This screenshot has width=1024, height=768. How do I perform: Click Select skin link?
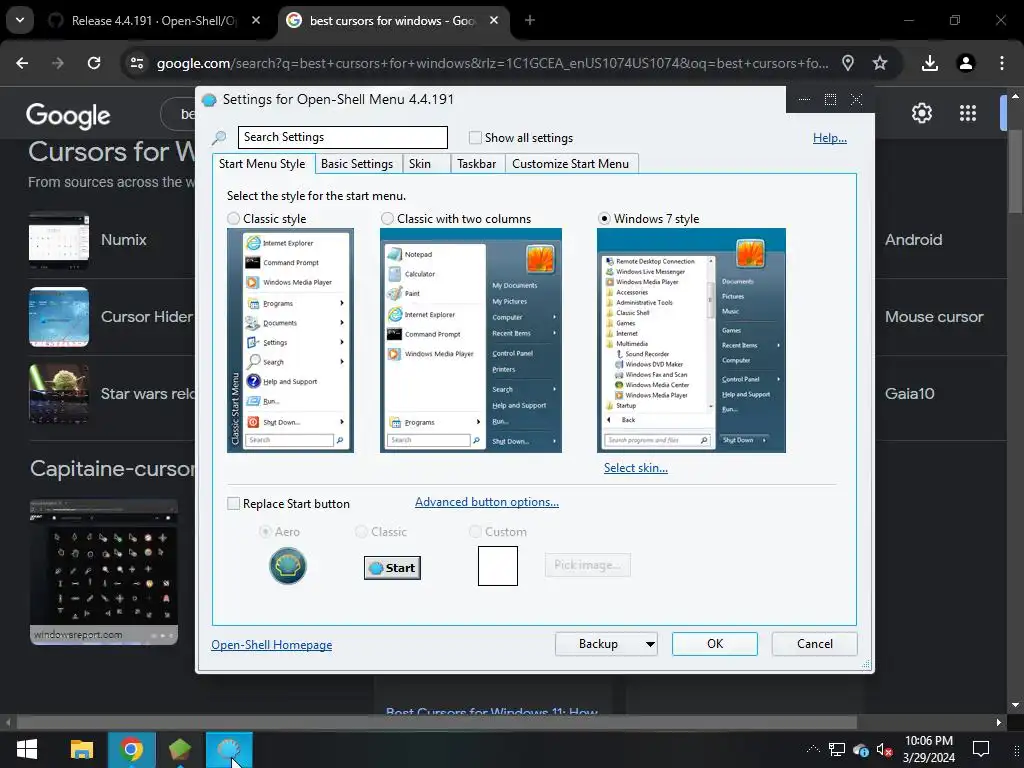point(635,468)
